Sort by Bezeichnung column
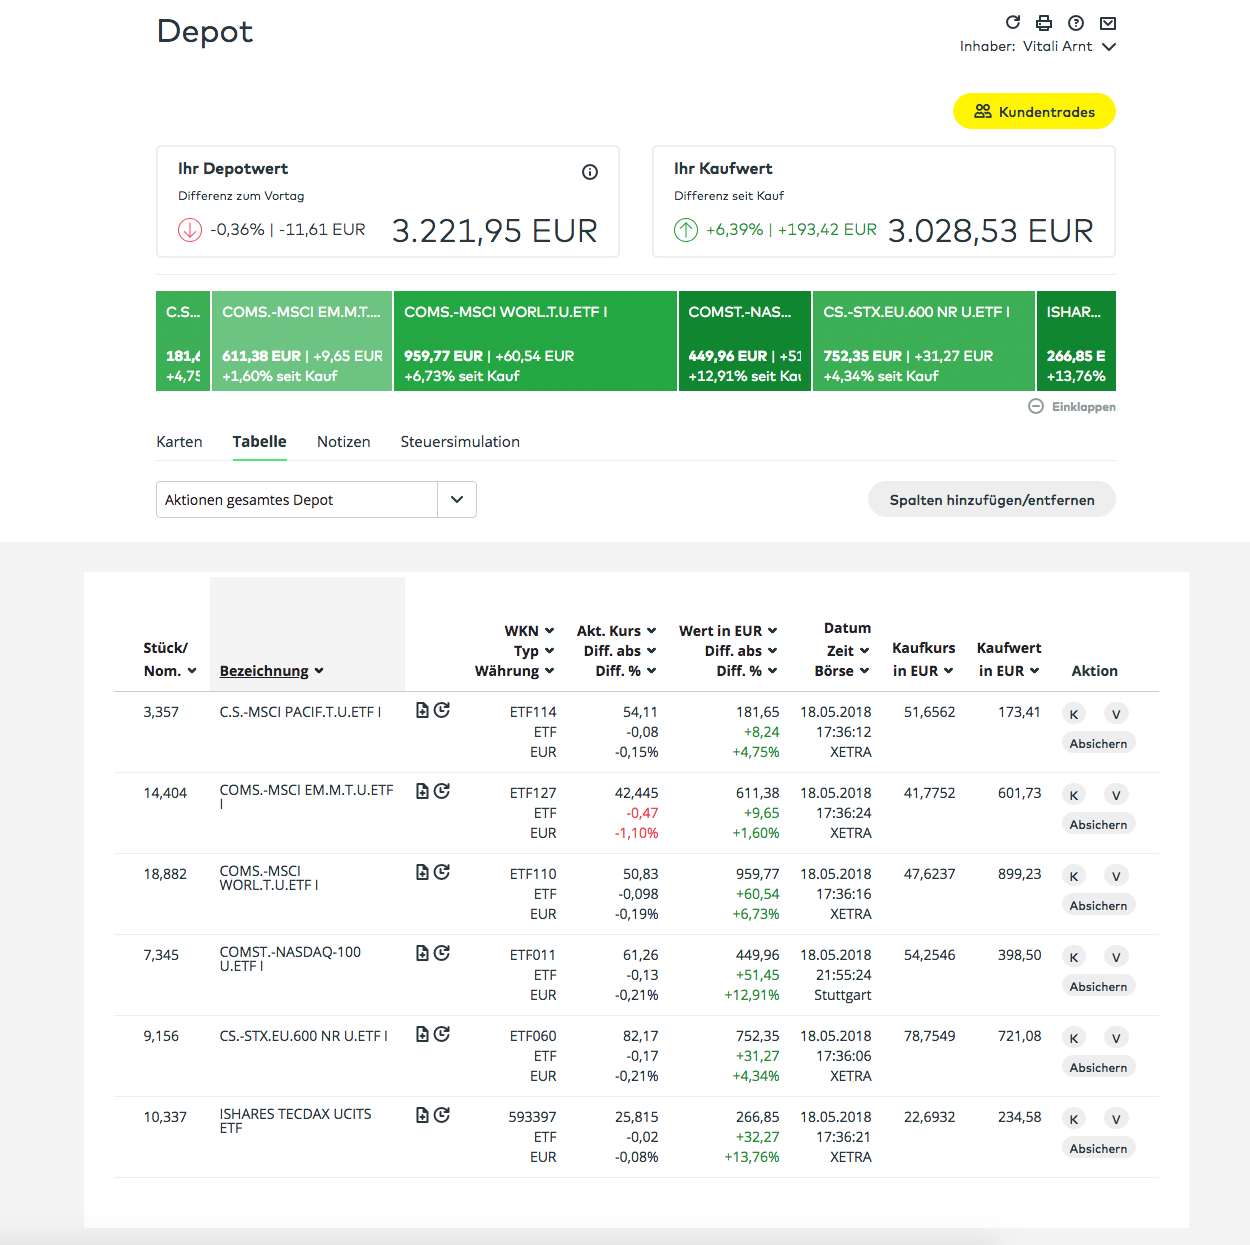The image size is (1250, 1245). [x=271, y=671]
